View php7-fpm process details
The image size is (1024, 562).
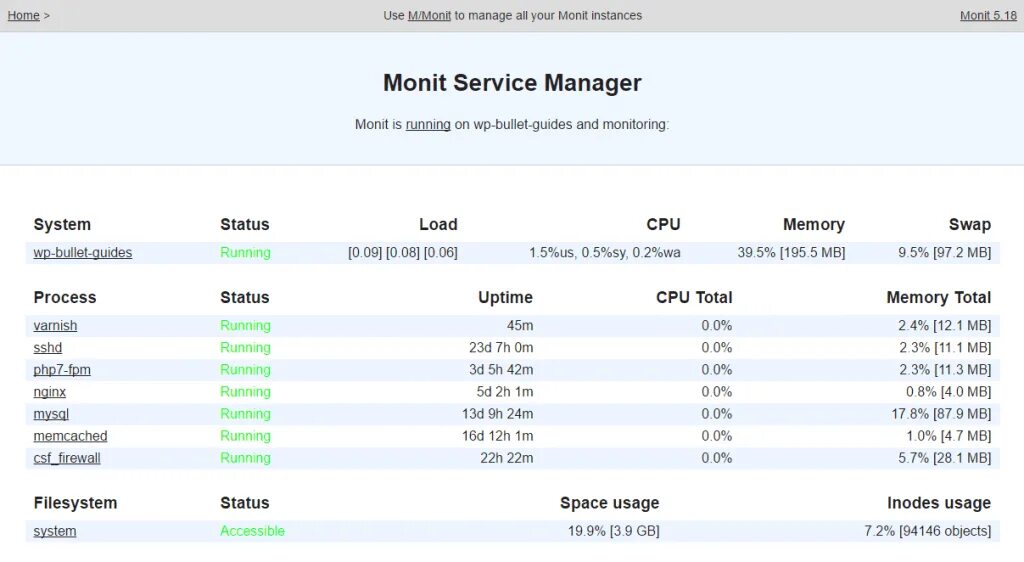[x=62, y=370]
